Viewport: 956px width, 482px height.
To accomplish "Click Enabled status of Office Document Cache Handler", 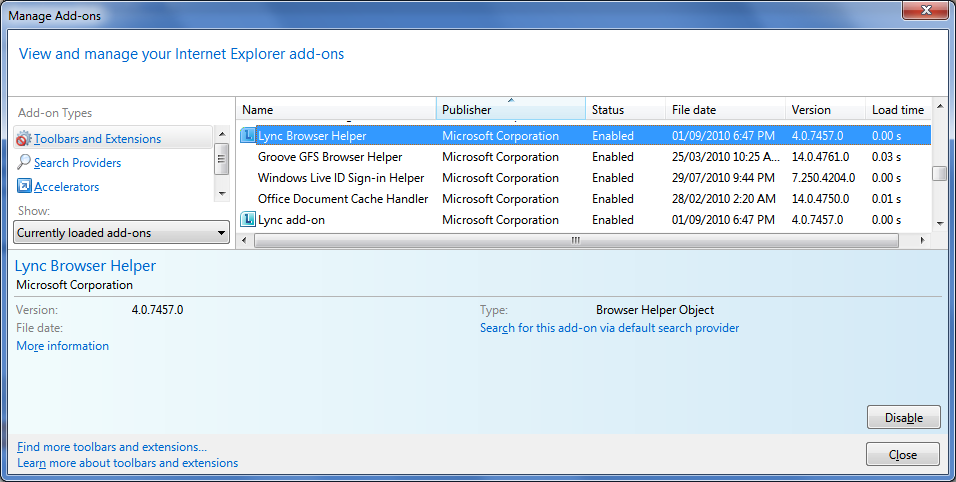I will [x=613, y=199].
